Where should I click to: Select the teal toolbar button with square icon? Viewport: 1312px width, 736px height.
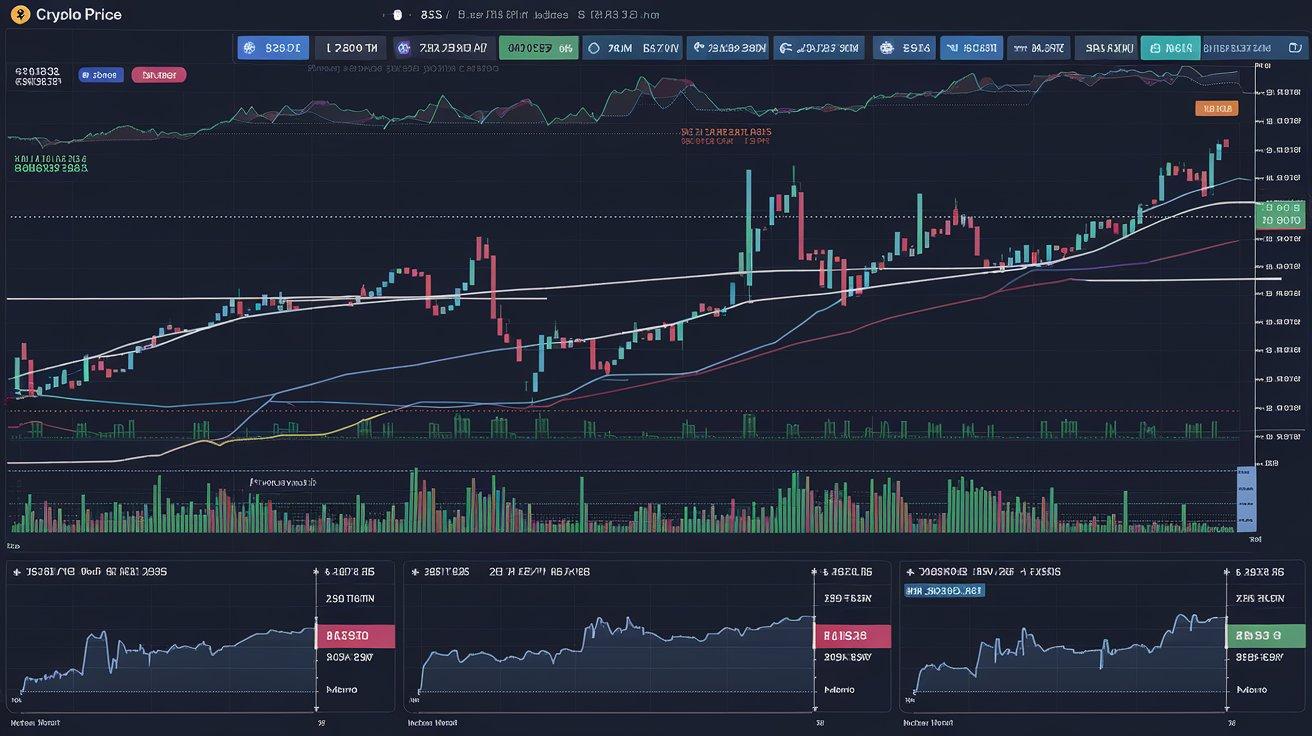coord(1171,47)
